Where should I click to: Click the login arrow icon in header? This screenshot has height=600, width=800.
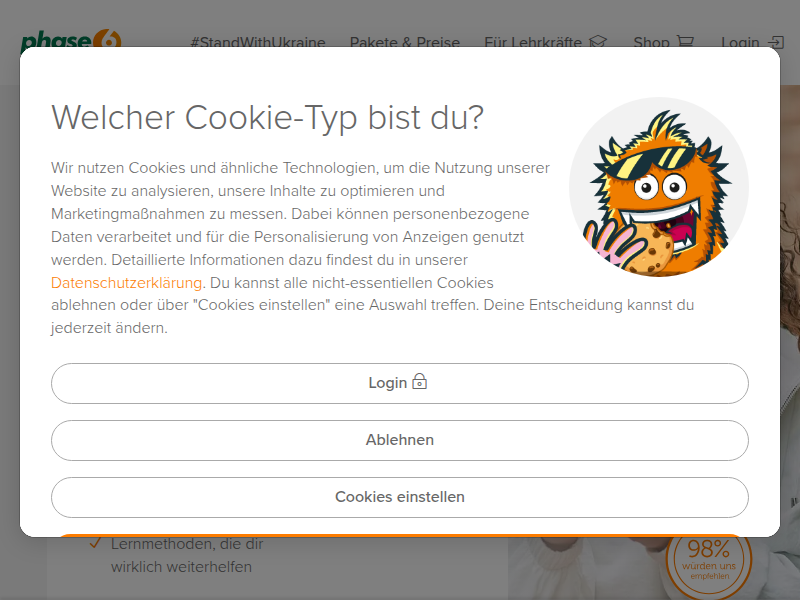click(x=776, y=41)
